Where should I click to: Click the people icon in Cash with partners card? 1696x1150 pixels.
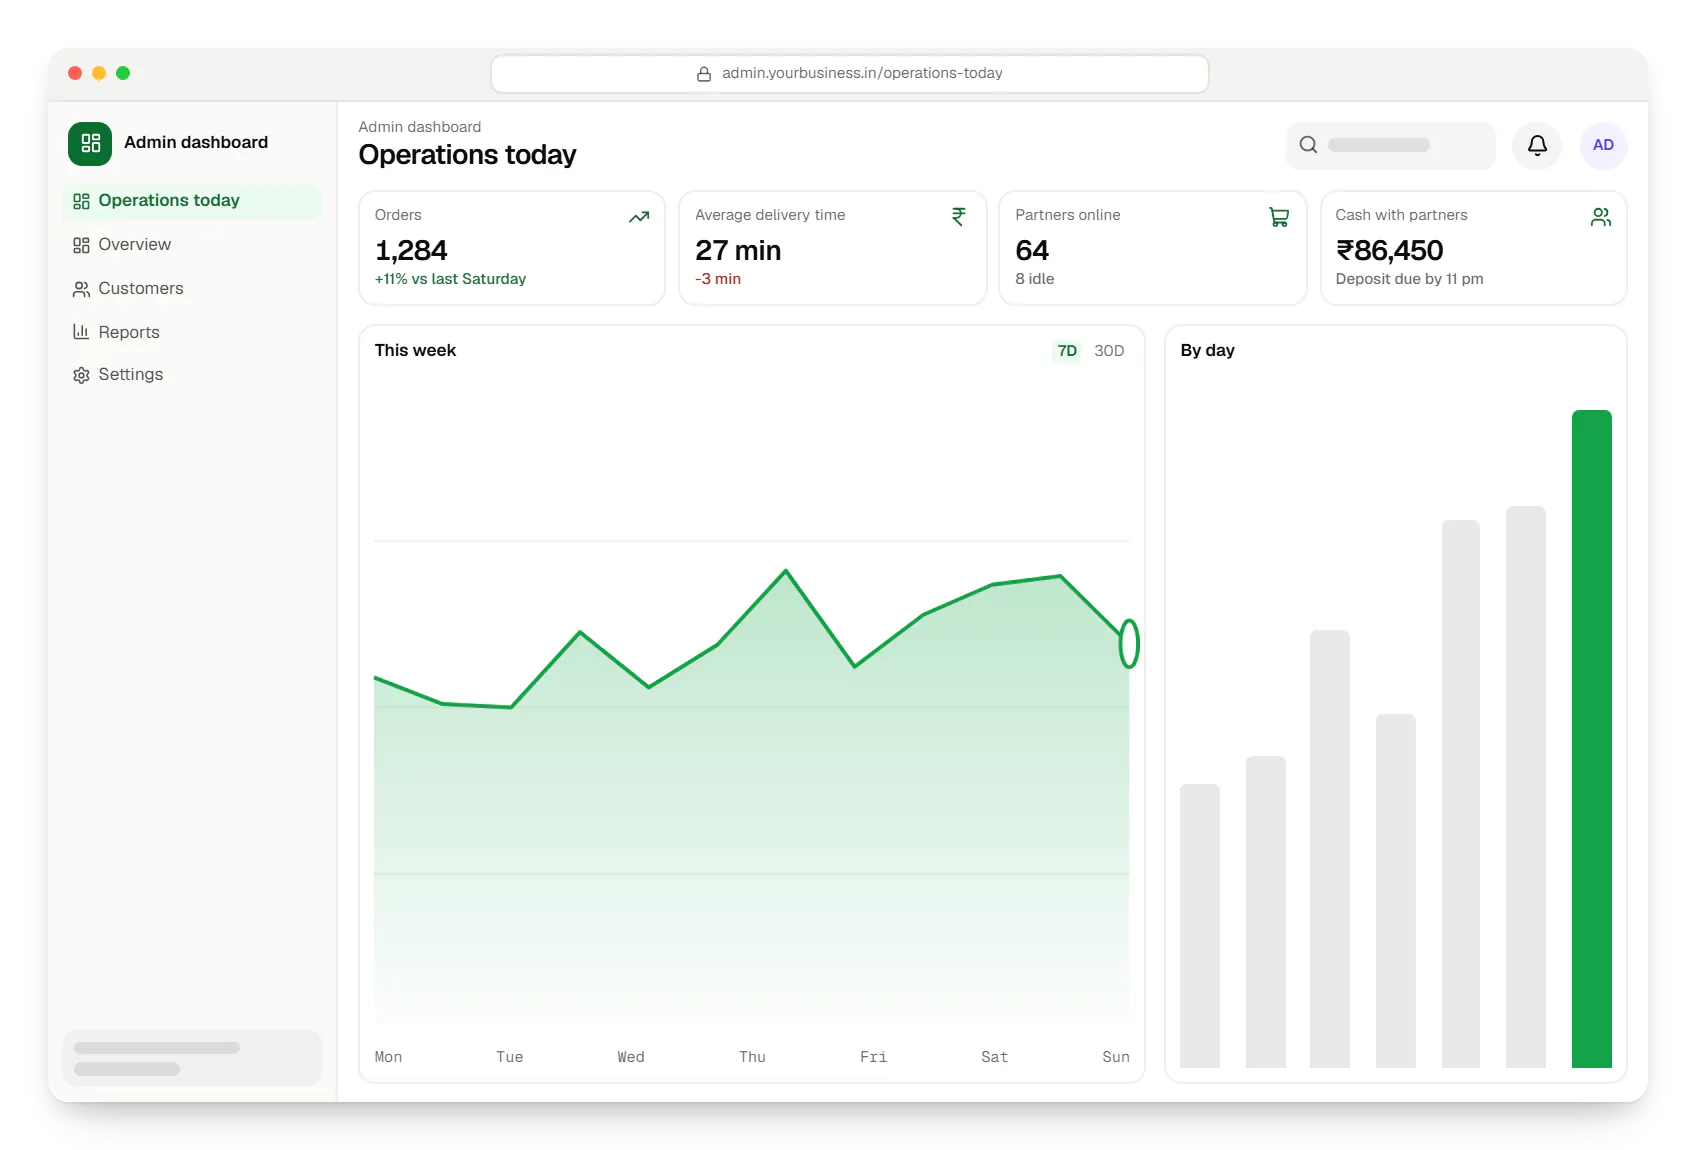pos(1600,217)
